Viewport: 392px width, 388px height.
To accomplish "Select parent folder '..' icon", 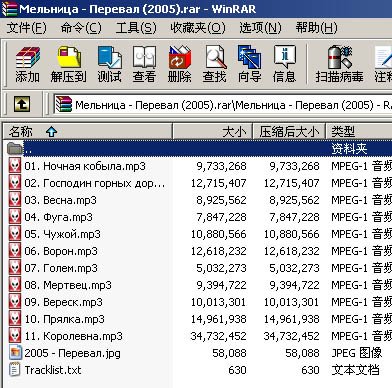I will [x=15, y=148].
